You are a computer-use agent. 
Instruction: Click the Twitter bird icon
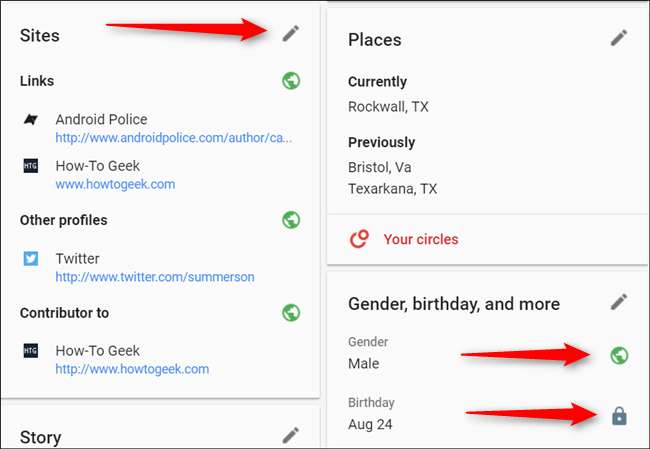point(31,259)
